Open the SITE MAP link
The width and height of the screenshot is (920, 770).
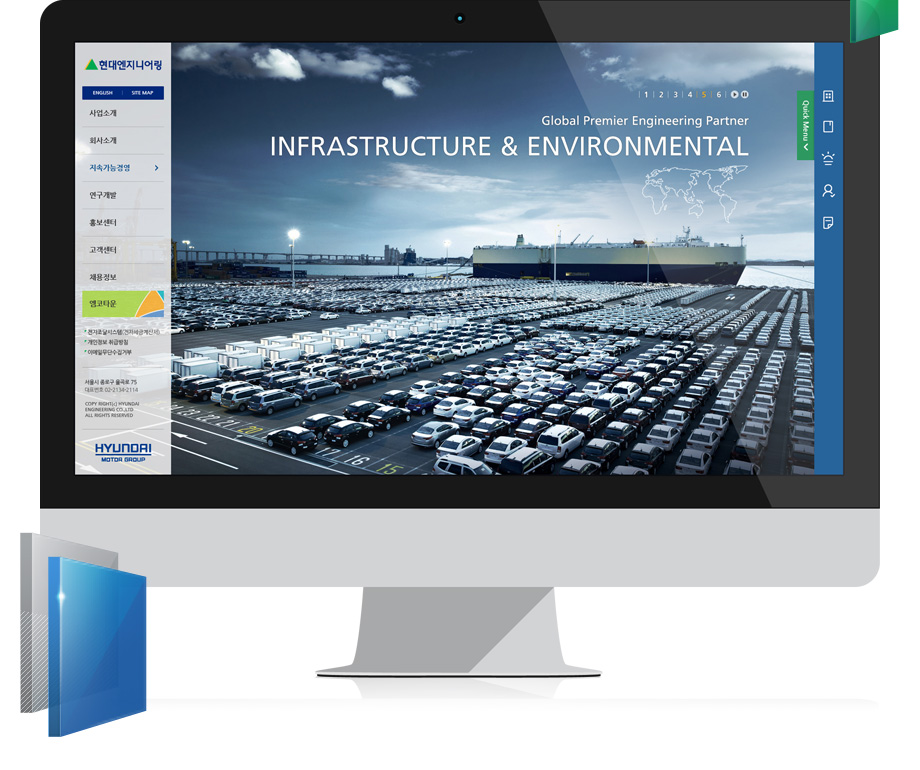tap(142, 93)
